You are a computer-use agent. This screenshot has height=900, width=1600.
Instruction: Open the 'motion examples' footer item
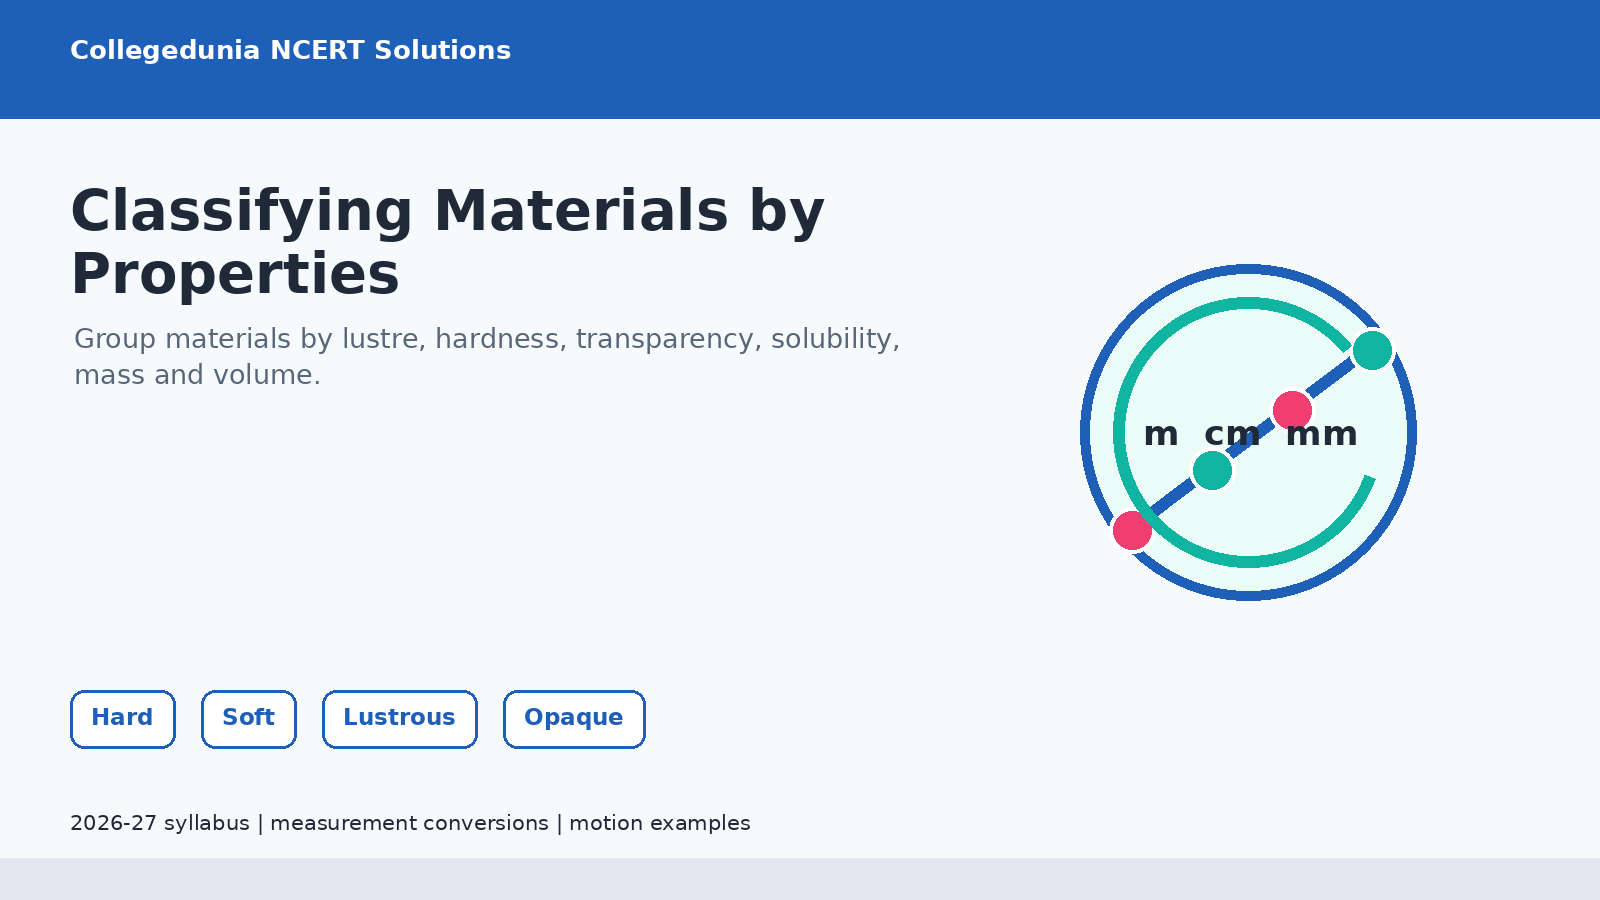click(659, 823)
